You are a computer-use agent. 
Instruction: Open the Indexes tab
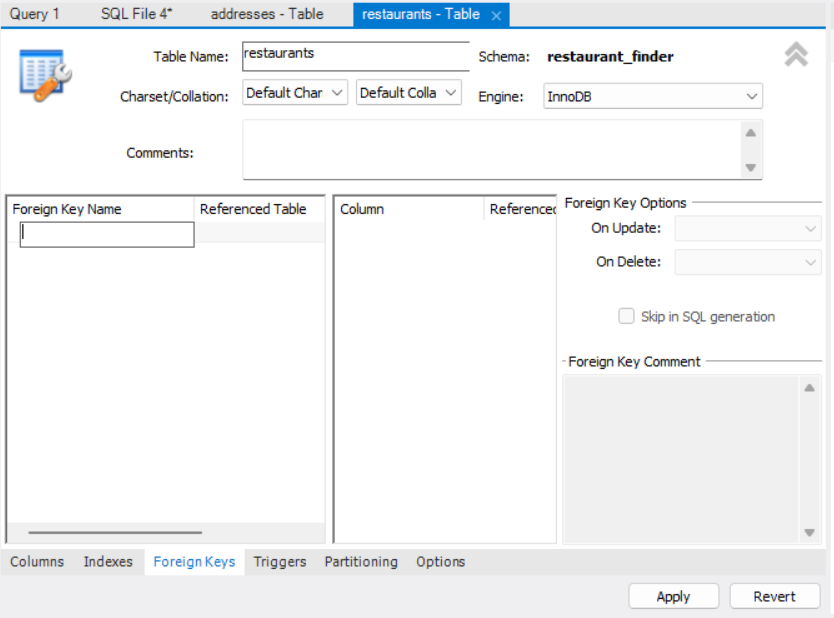click(x=108, y=562)
